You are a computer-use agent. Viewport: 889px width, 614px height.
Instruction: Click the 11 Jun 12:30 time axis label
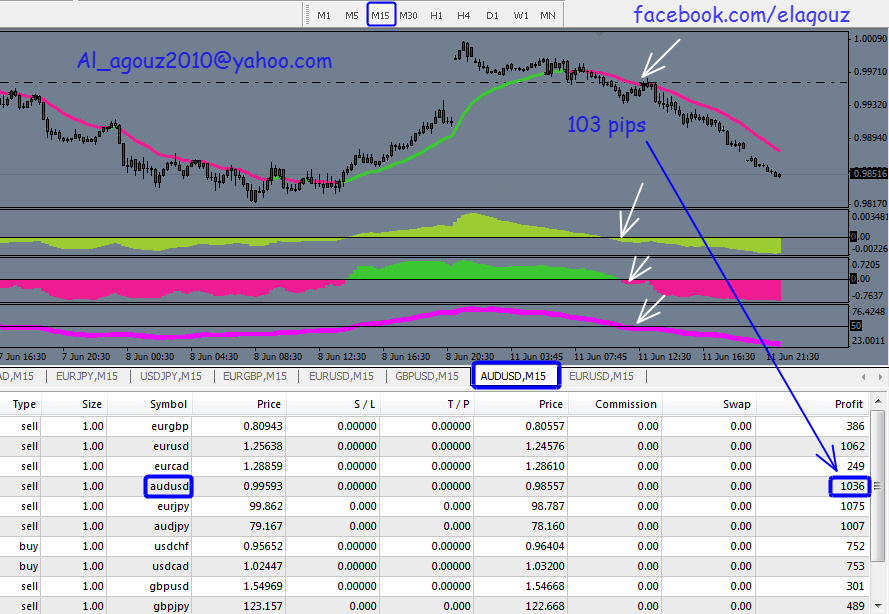coord(664,357)
